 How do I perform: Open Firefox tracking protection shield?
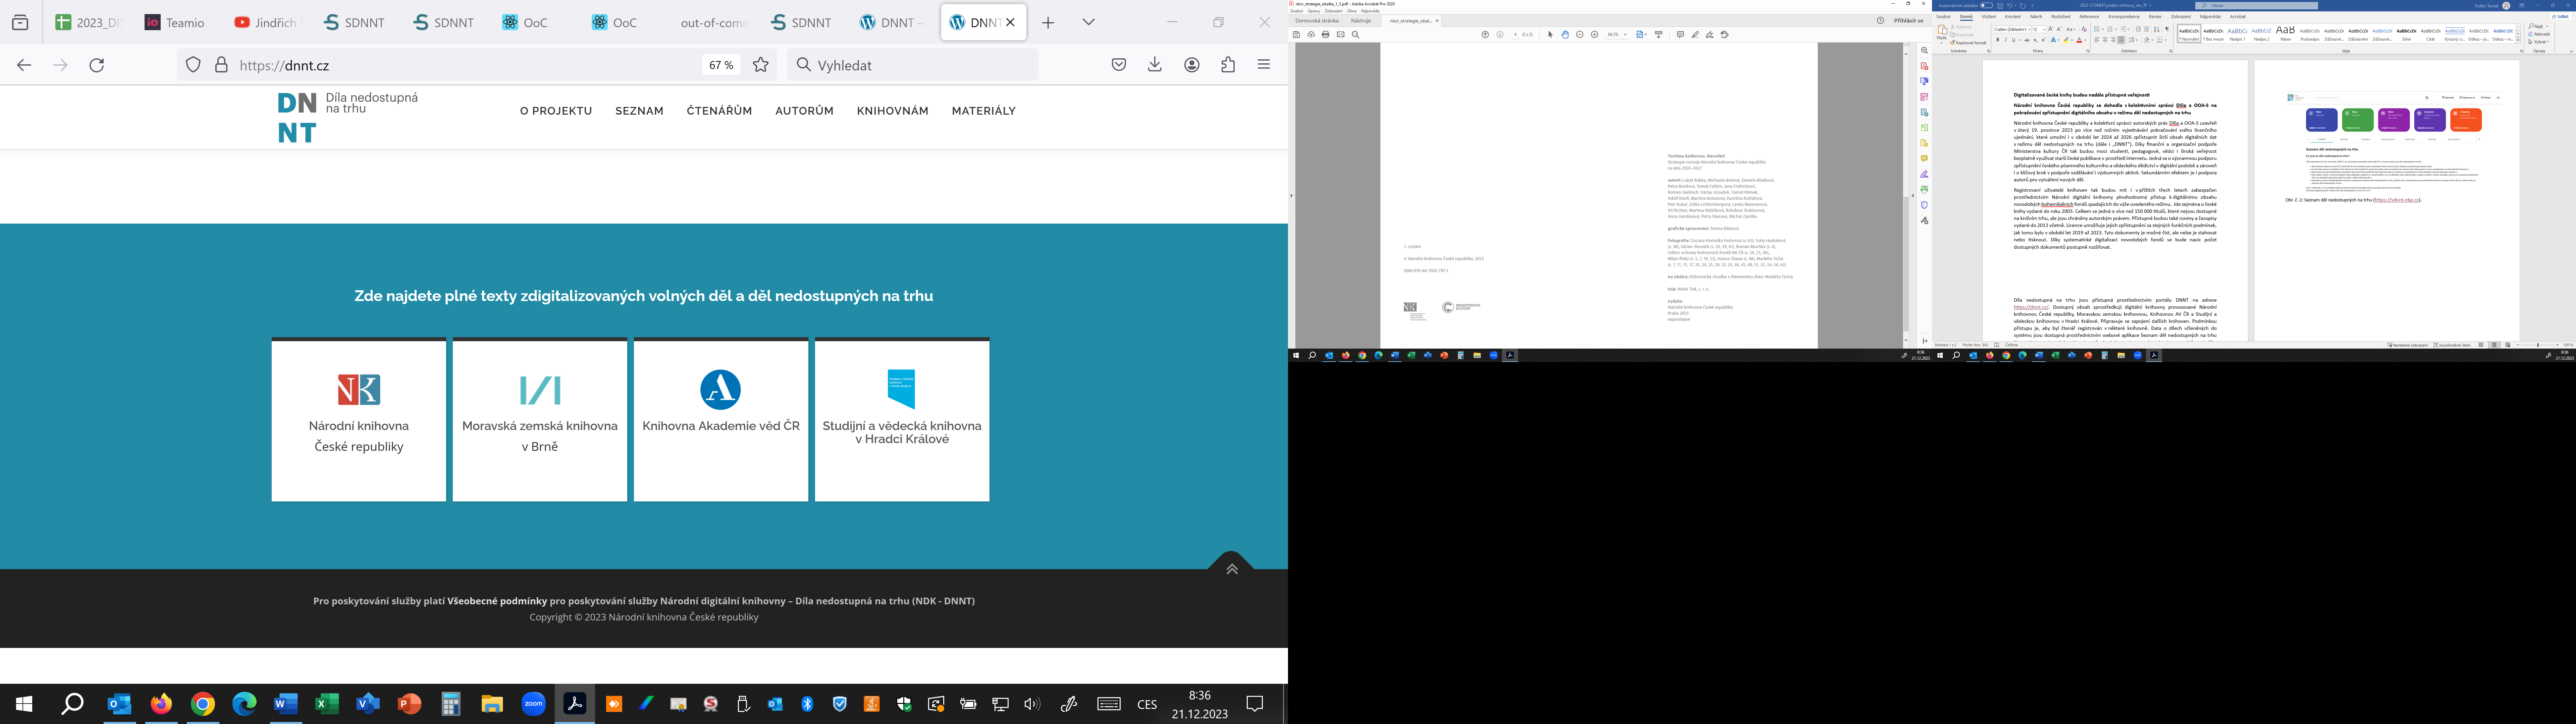coord(193,65)
